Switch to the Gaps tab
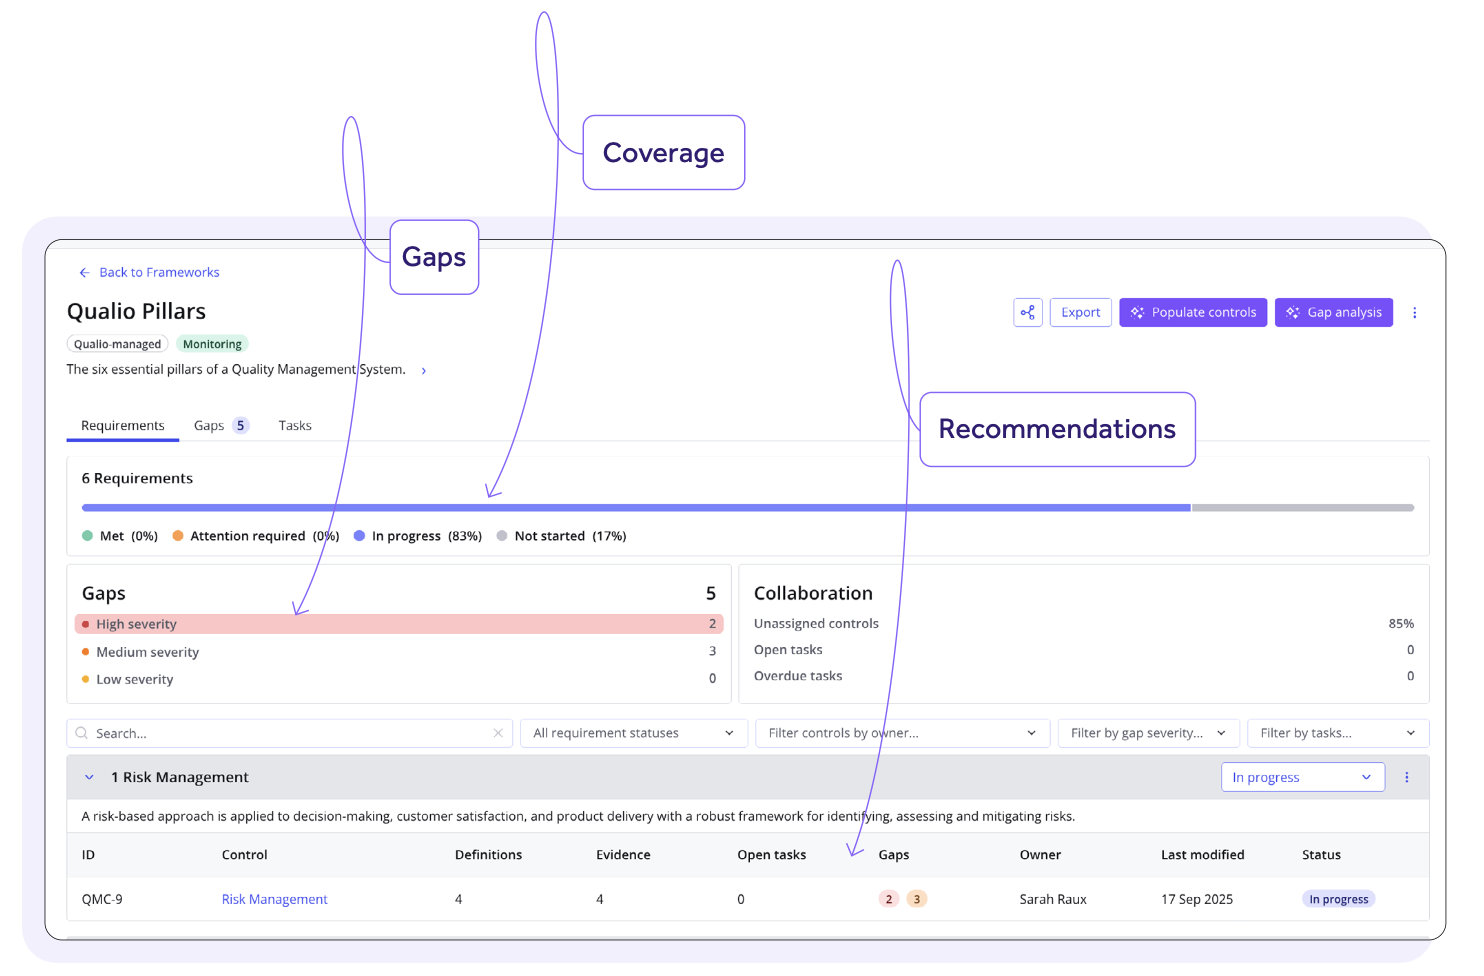The height and width of the screenshot is (976, 1484). 207,425
